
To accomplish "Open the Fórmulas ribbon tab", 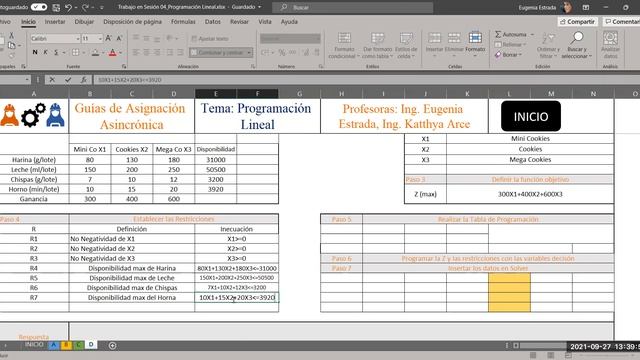I will tap(183, 22).
